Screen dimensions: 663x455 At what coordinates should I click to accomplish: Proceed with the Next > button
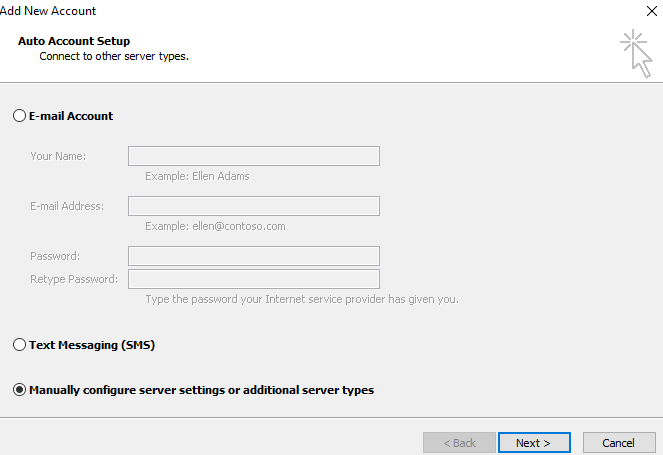coord(534,443)
